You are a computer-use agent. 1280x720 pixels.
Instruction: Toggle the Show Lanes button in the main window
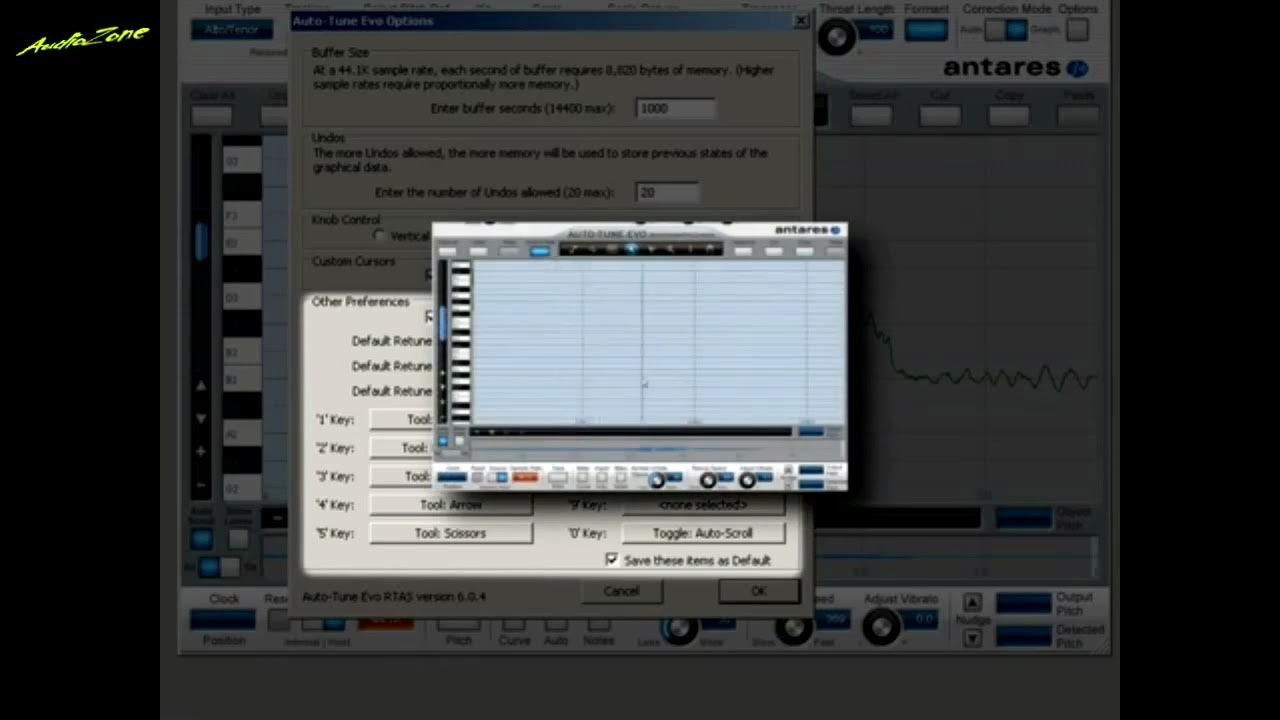tap(238, 539)
